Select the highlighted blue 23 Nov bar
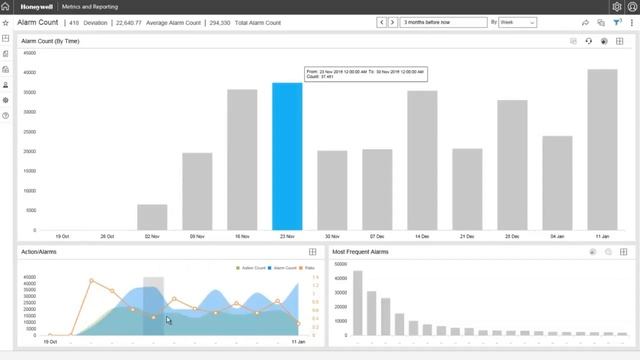This screenshot has height=360, width=640. tap(287, 156)
